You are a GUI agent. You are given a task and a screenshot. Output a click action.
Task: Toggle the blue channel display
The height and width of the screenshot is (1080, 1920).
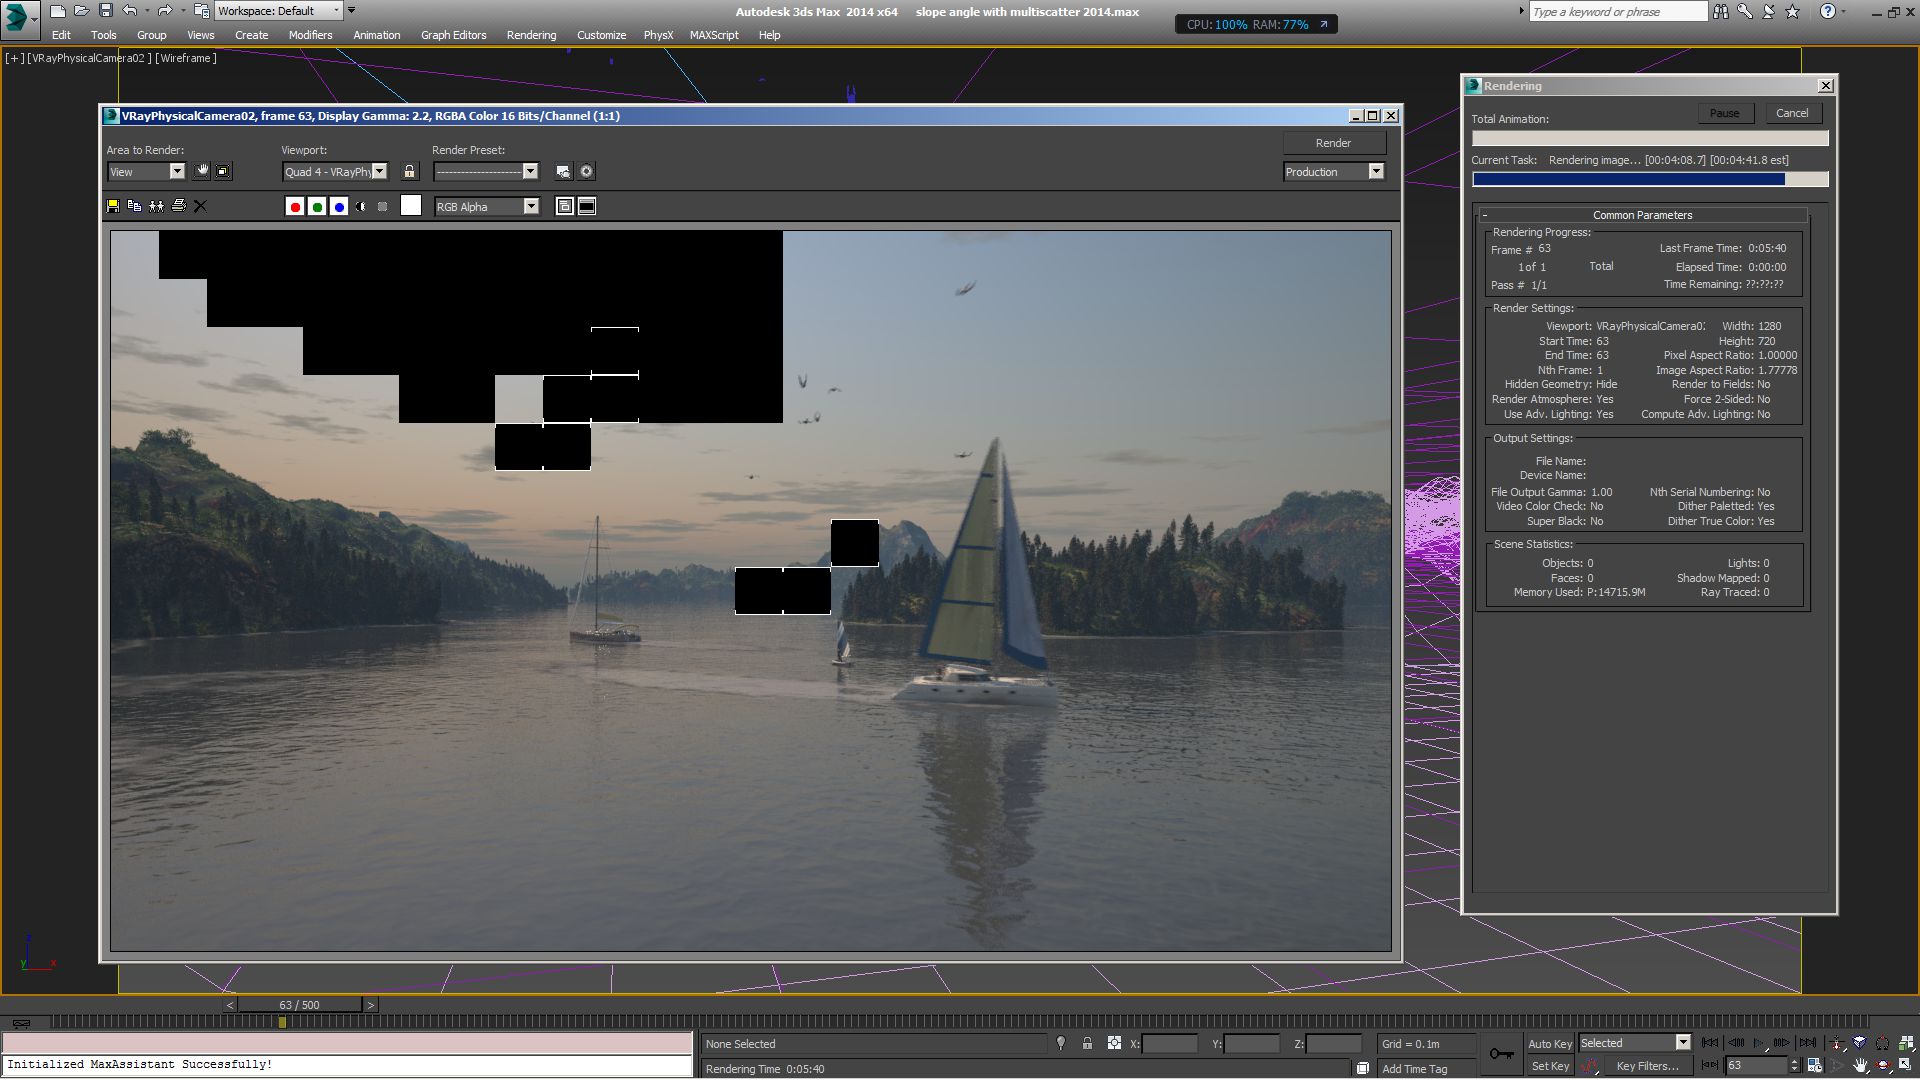339,207
